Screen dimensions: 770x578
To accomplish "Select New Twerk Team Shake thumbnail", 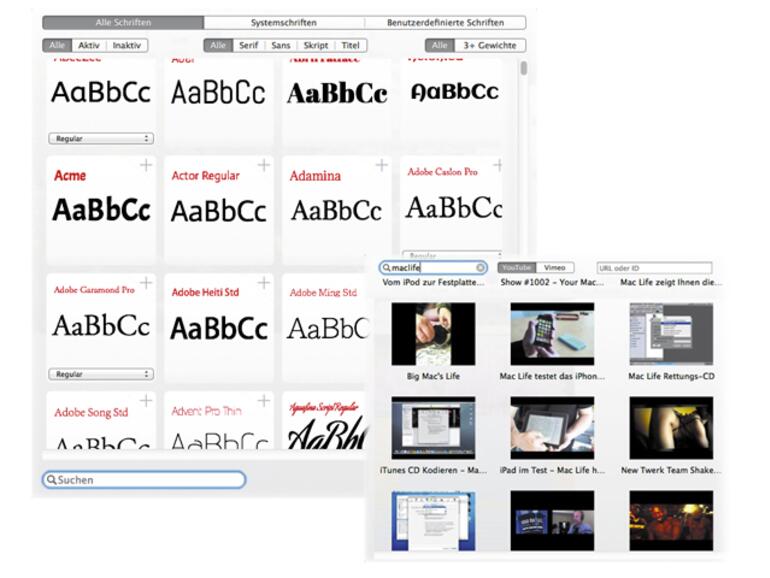I will tap(671, 428).
